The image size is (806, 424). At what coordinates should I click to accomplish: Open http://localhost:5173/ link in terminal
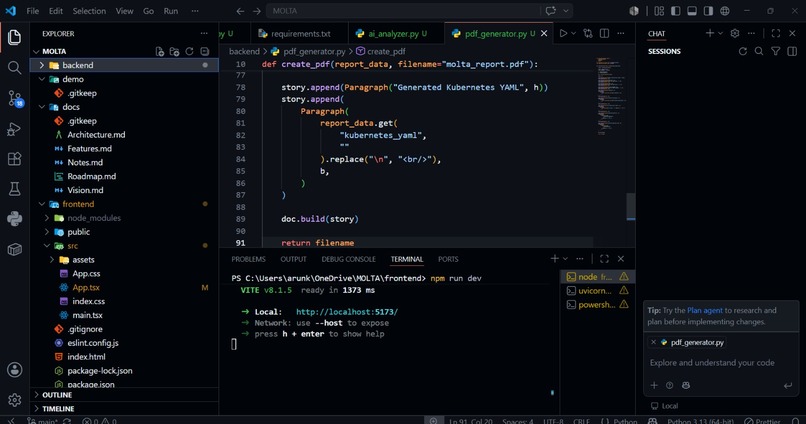[347, 311]
